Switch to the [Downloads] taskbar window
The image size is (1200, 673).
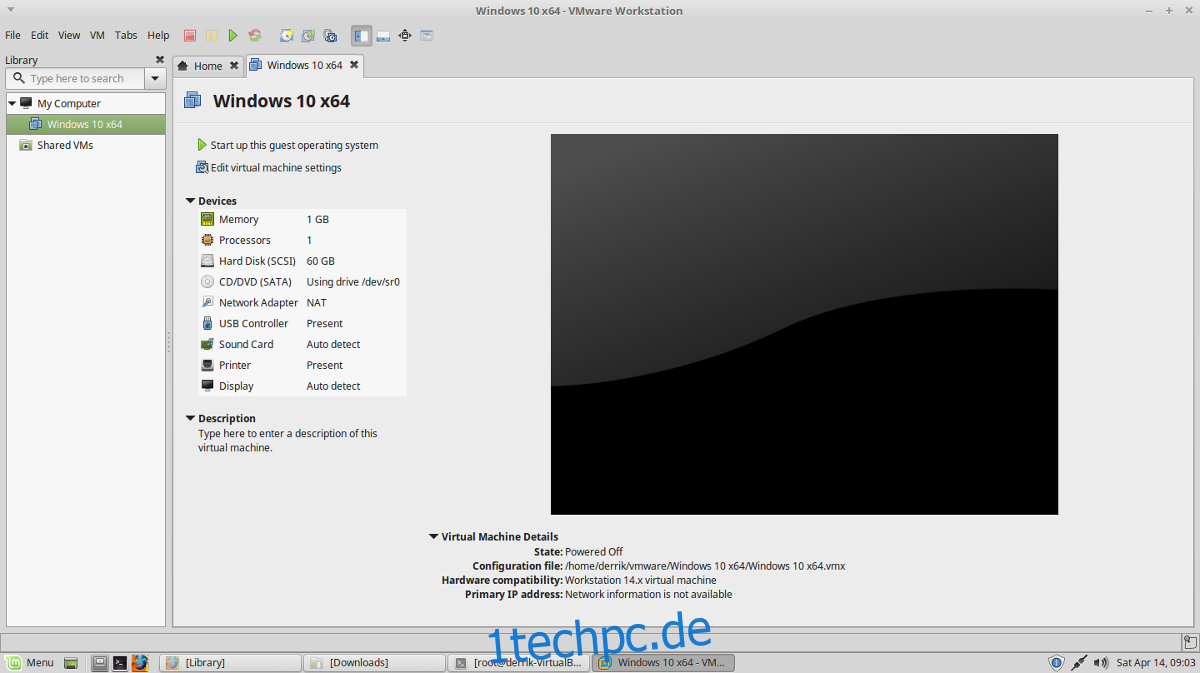(375, 662)
